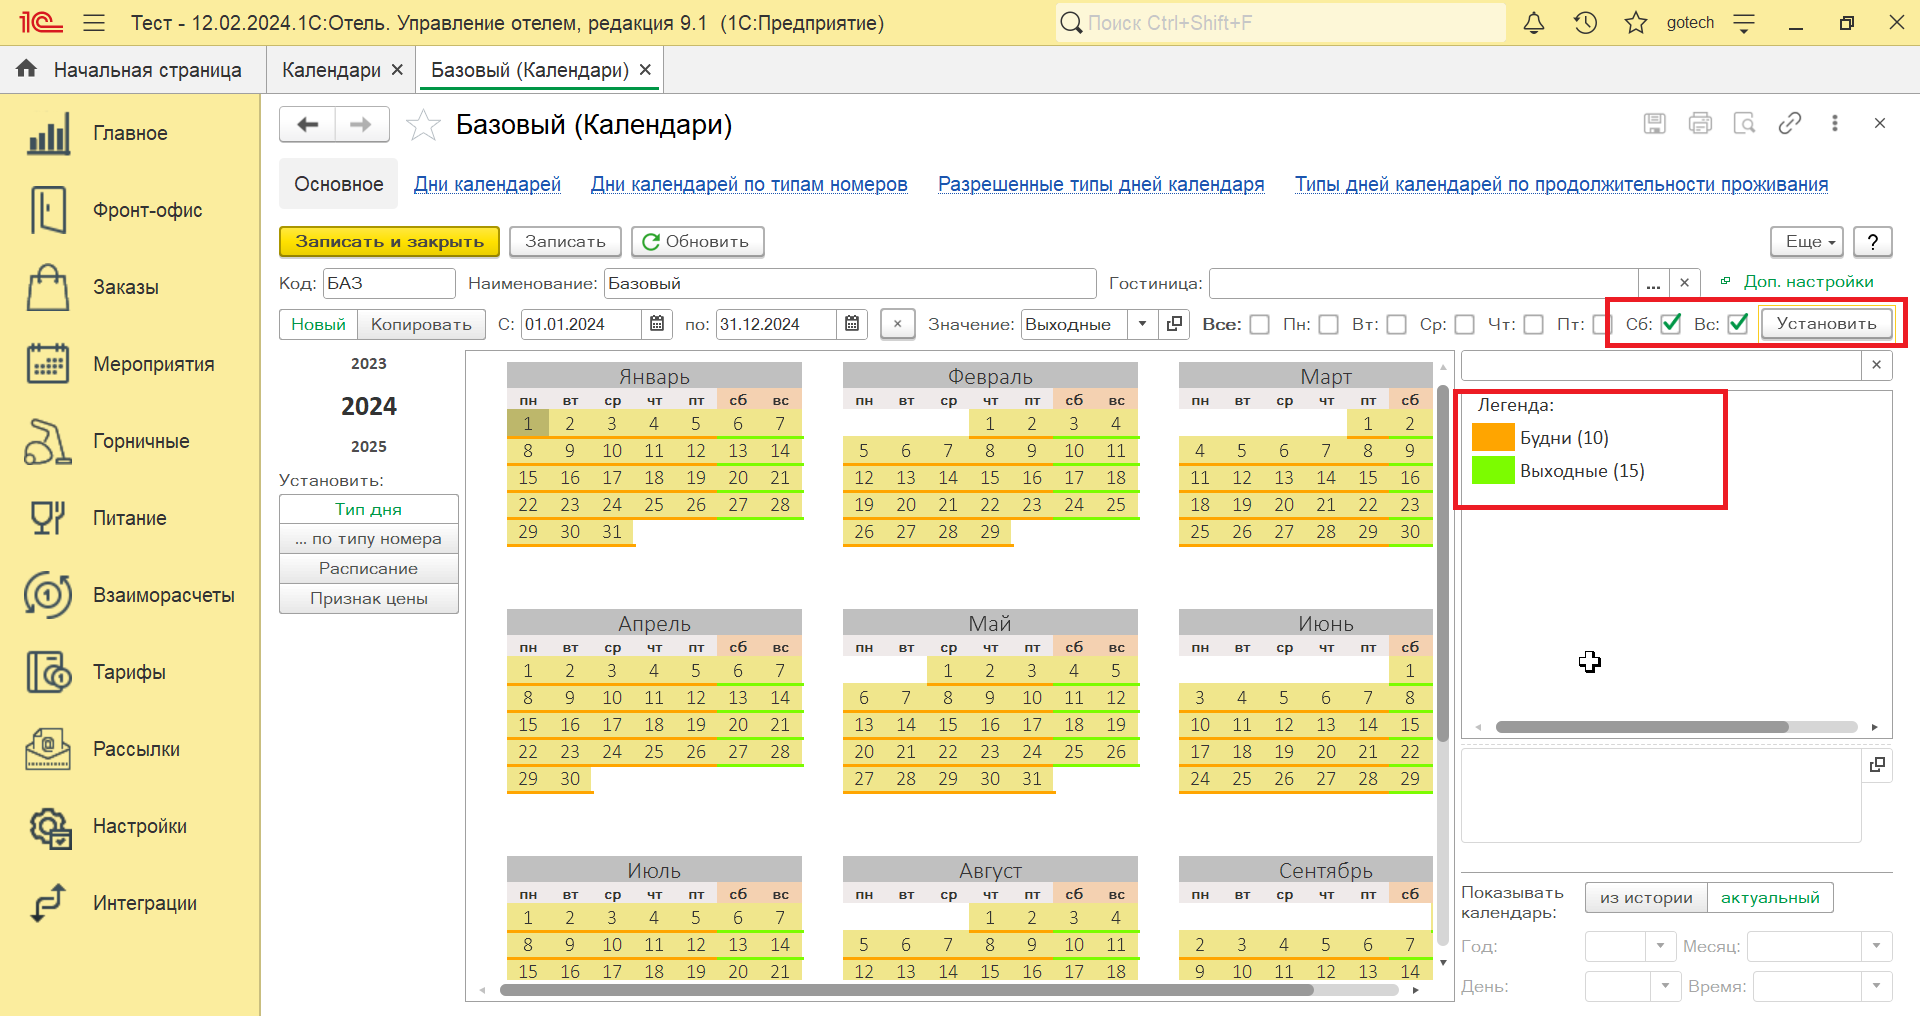
Task: Toggle the Вт checkbox
Action: coord(1397,325)
